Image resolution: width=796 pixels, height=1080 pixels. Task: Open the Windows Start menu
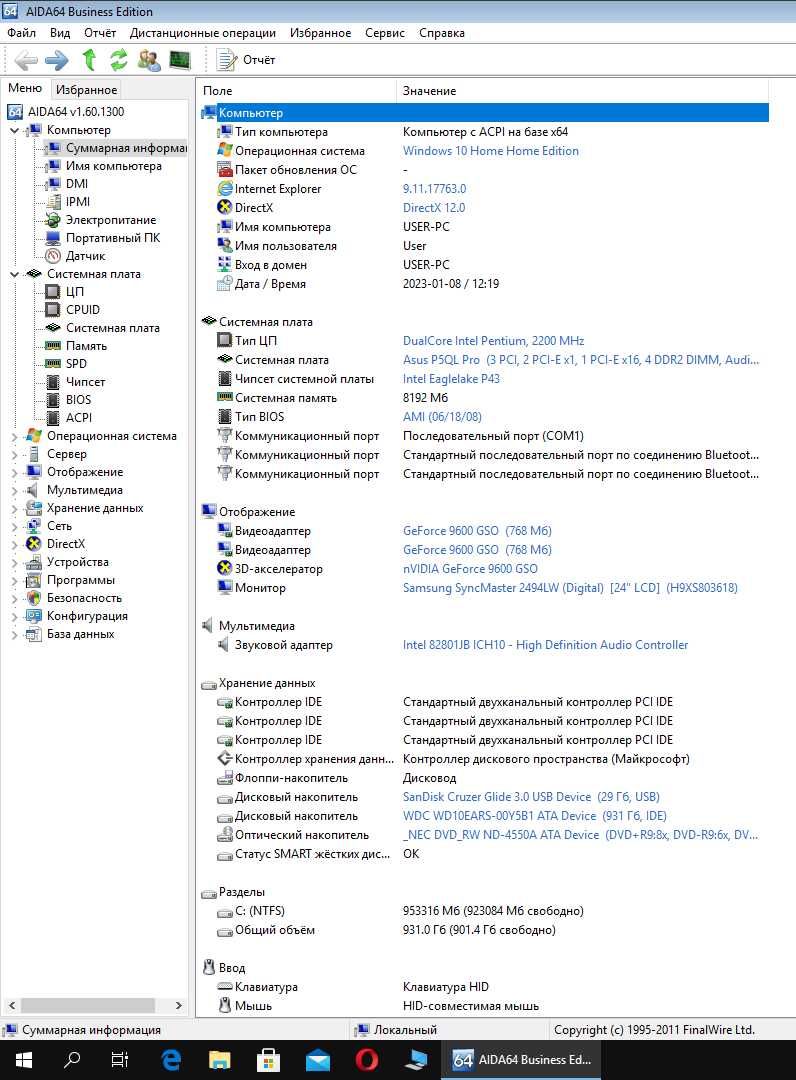[24, 1060]
